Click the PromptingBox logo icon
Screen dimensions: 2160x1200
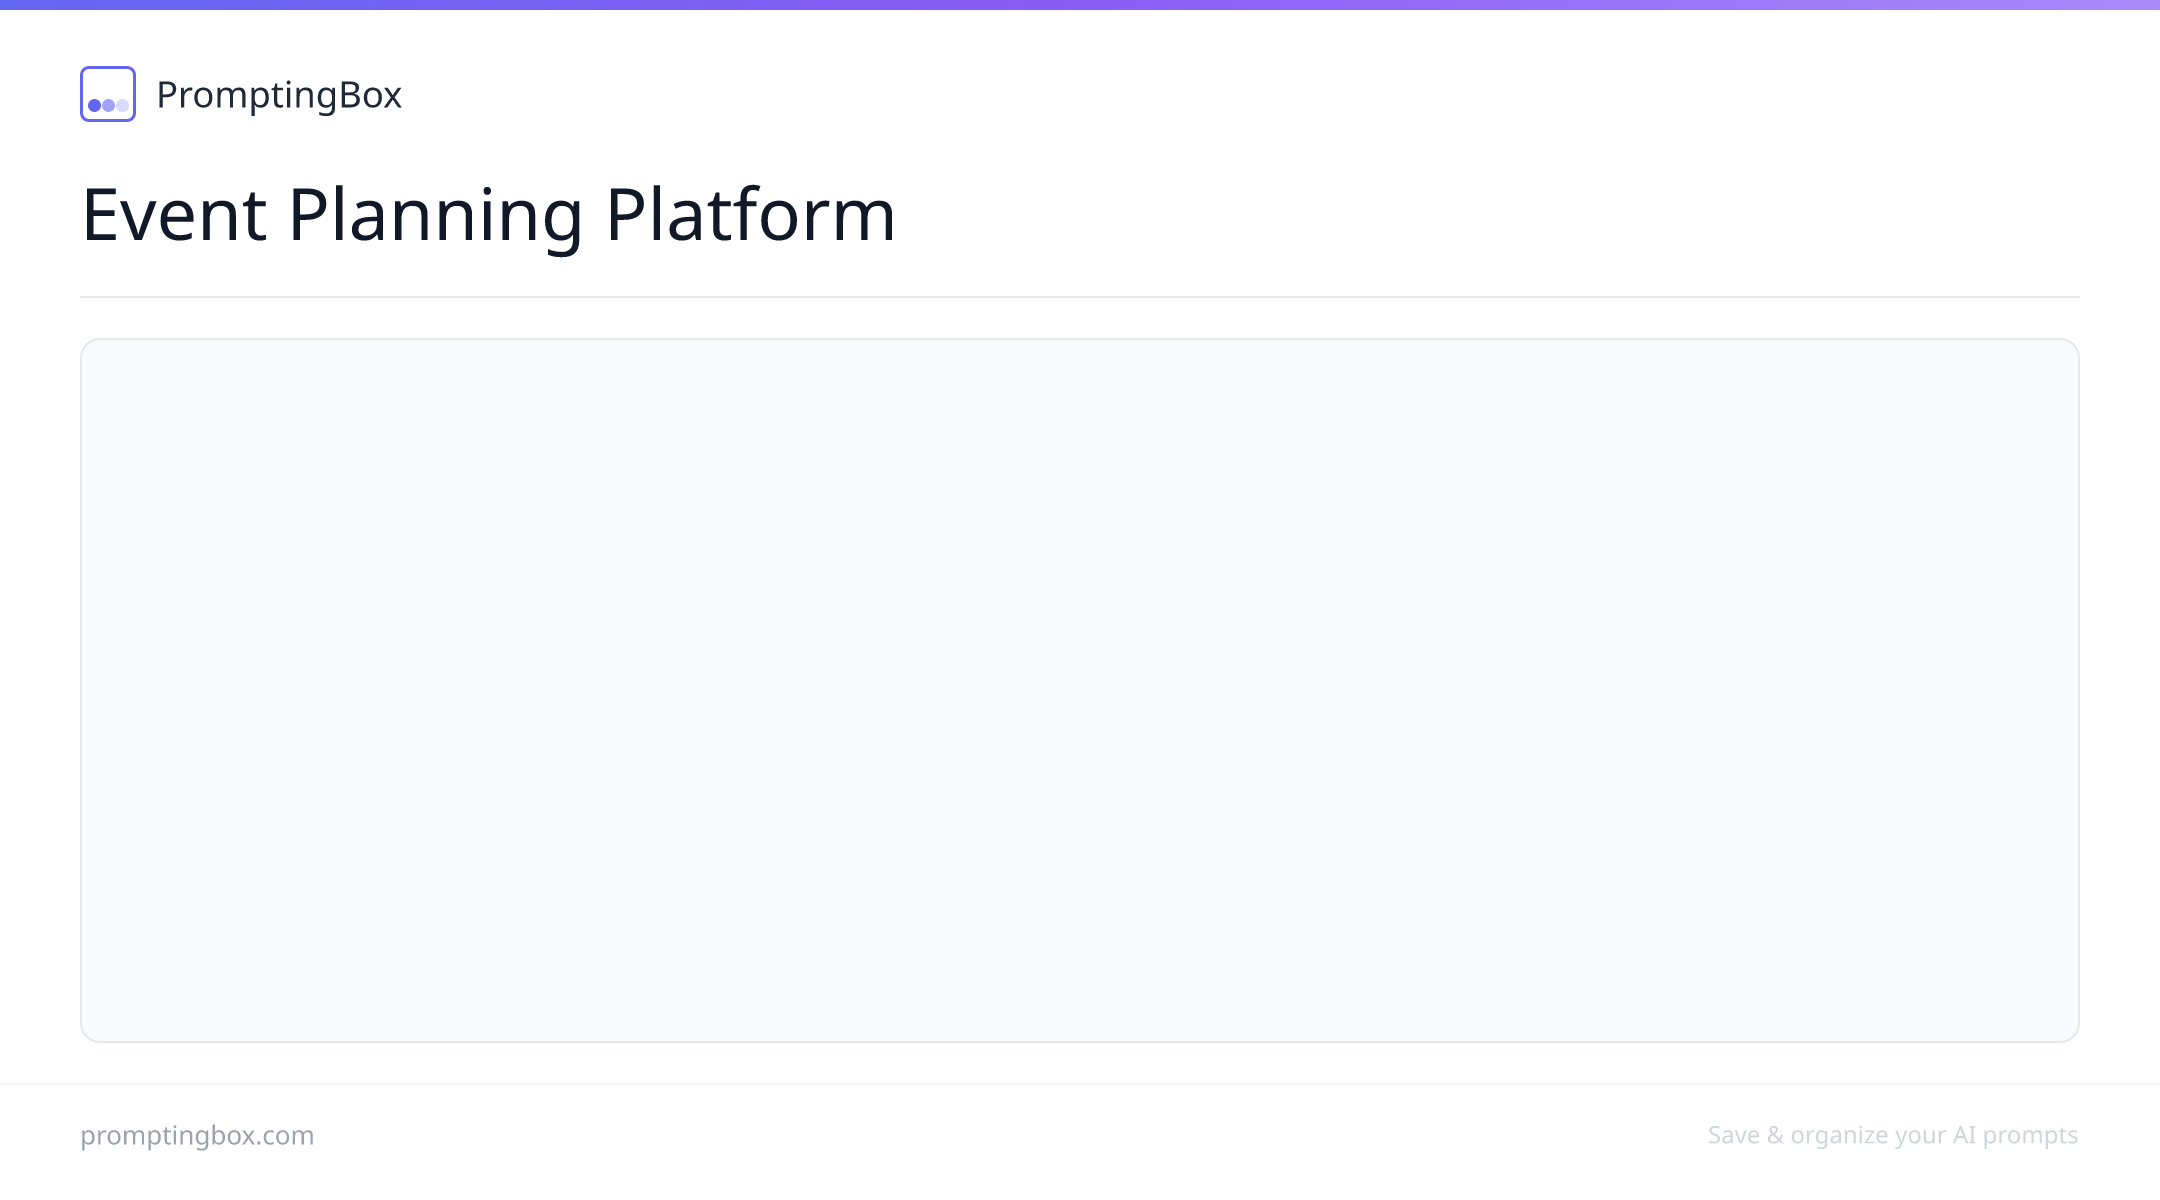[108, 94]
